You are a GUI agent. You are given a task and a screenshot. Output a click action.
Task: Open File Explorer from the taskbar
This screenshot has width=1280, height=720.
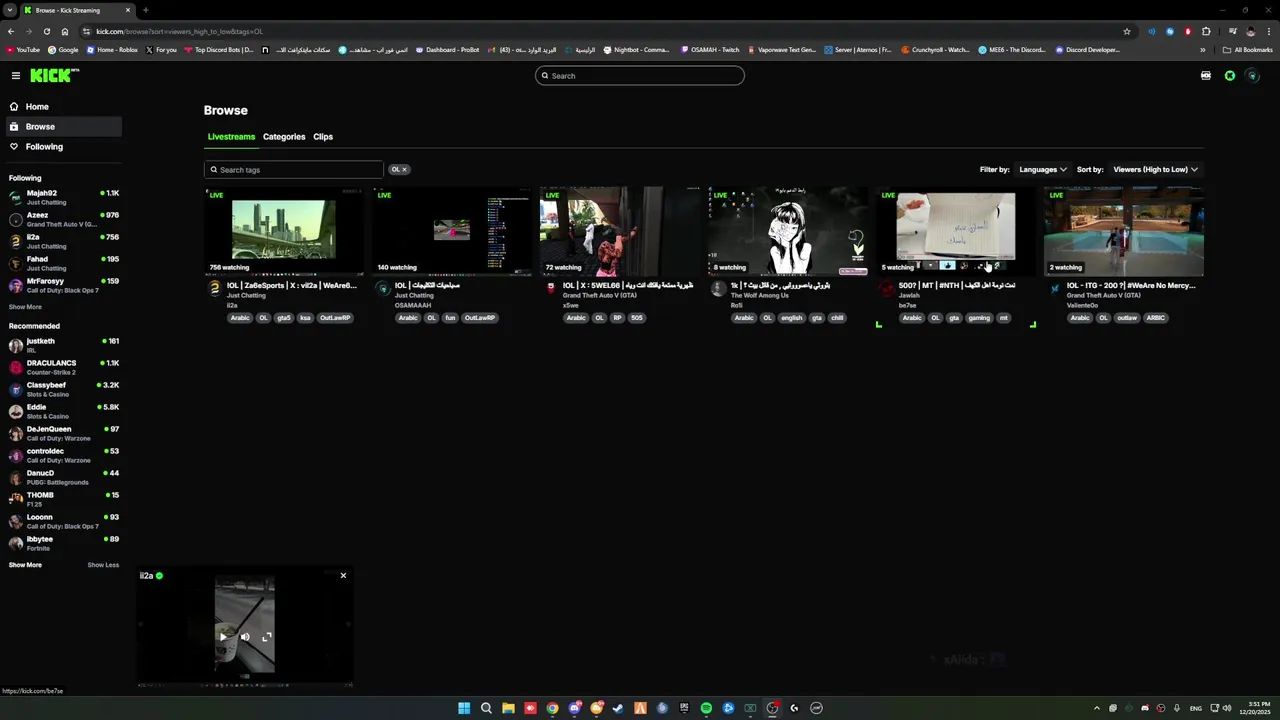point(508,708)
